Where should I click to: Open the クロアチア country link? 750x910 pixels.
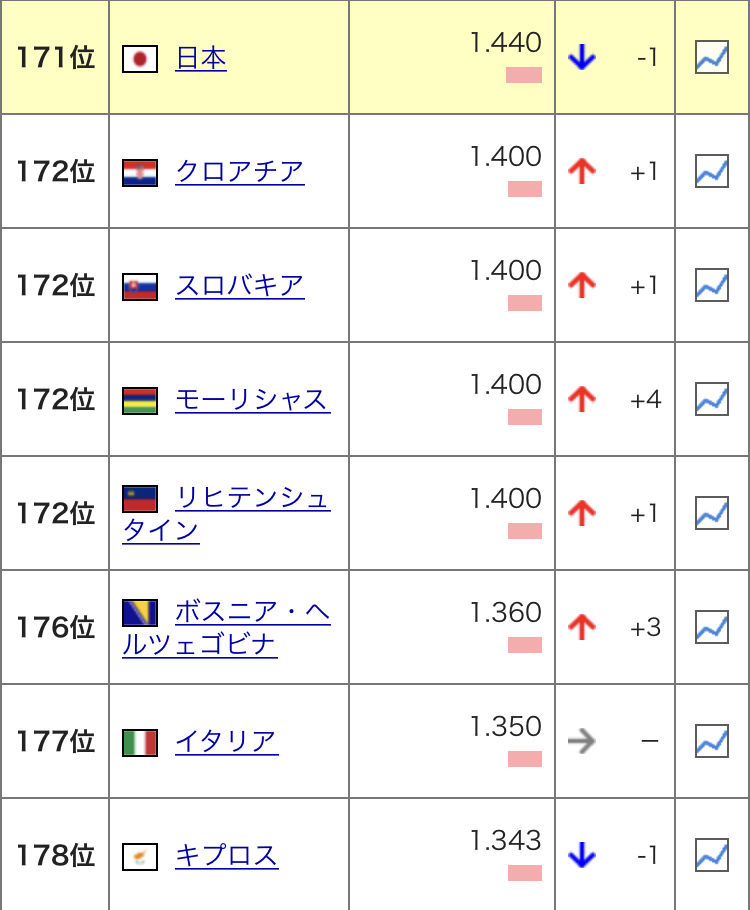240,172
